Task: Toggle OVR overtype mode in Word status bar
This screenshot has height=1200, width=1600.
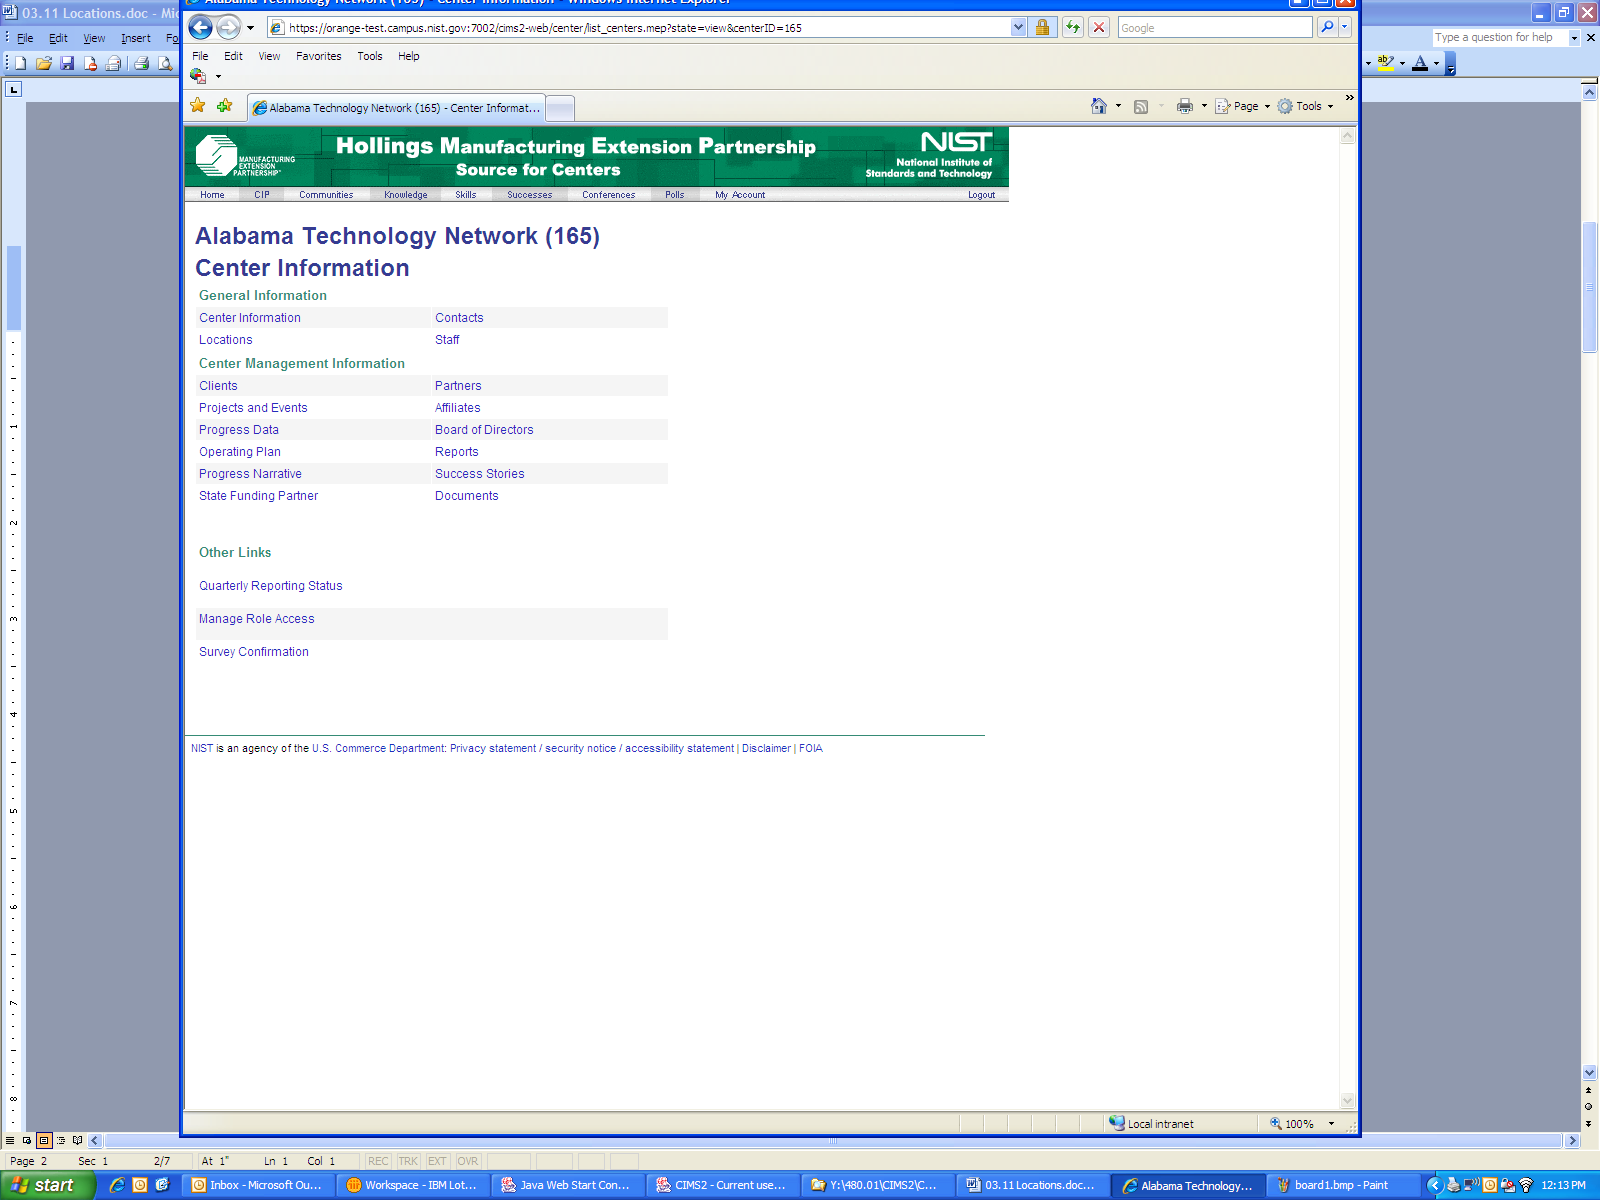Action: pos(468,1161)
